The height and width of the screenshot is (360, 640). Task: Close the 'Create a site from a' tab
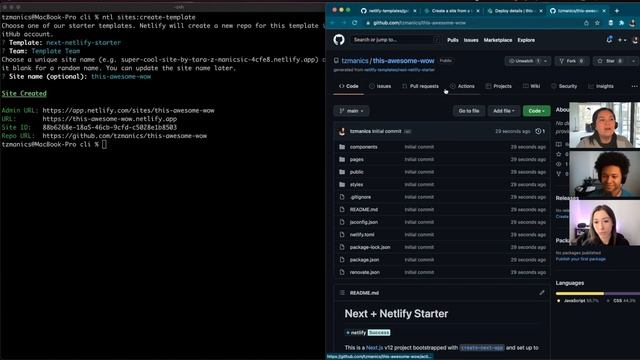[x=478, y=11]
